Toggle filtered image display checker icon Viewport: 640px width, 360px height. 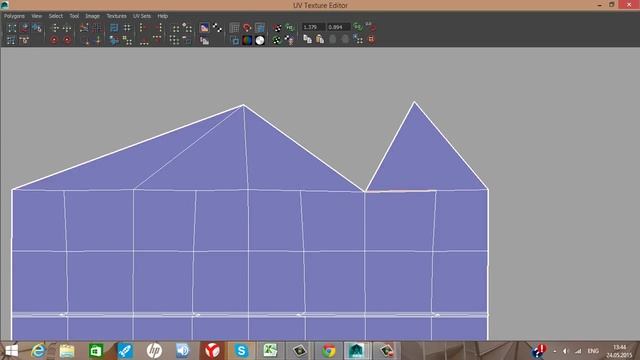coord(217,28)
